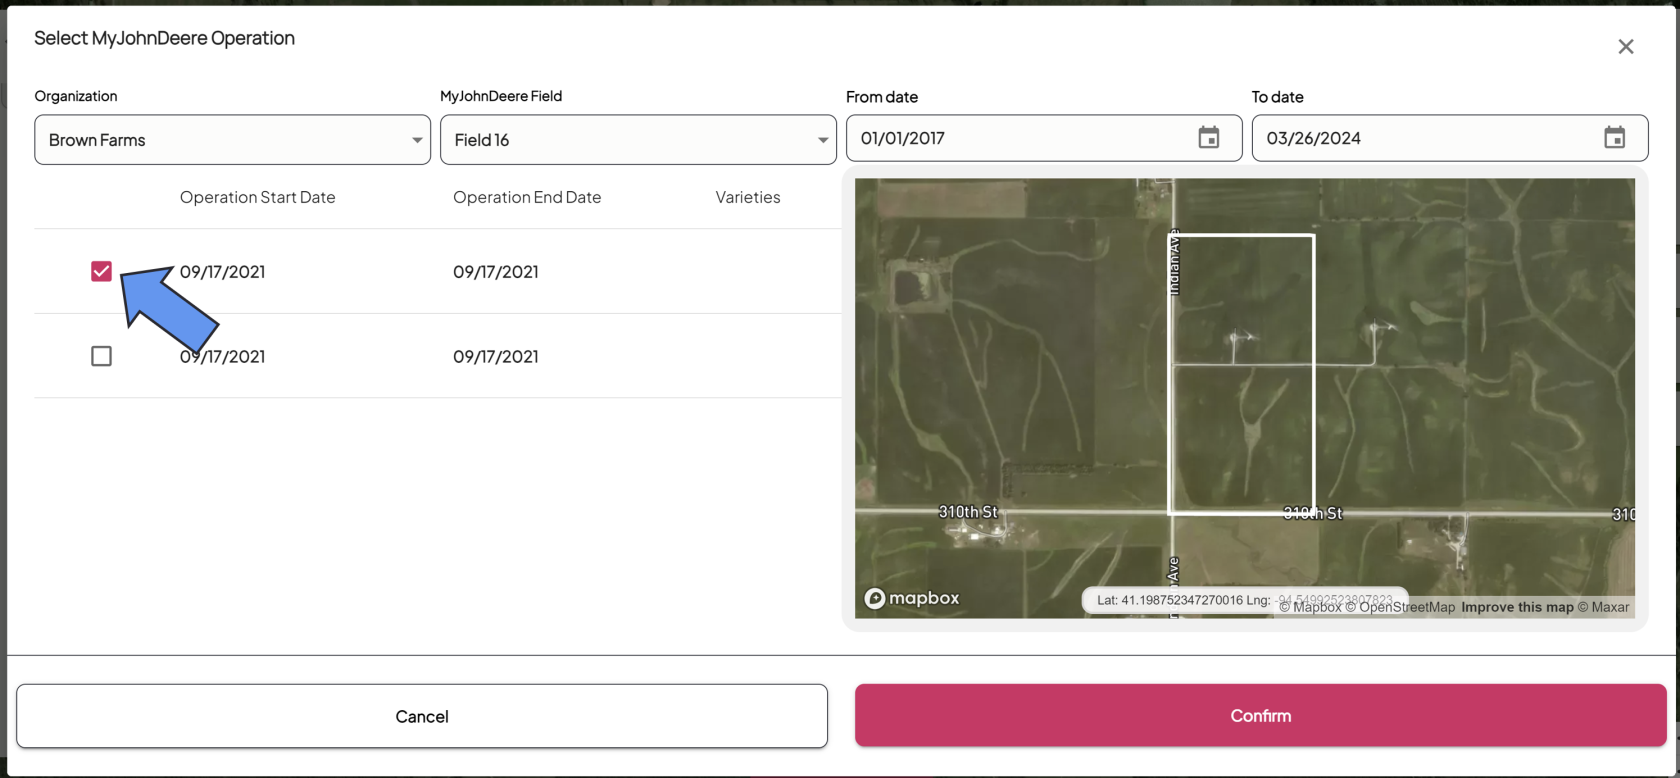Close the Select MyJohnDeere Operation dialog
The image size is (1680, 778).
click(1626, 47)
